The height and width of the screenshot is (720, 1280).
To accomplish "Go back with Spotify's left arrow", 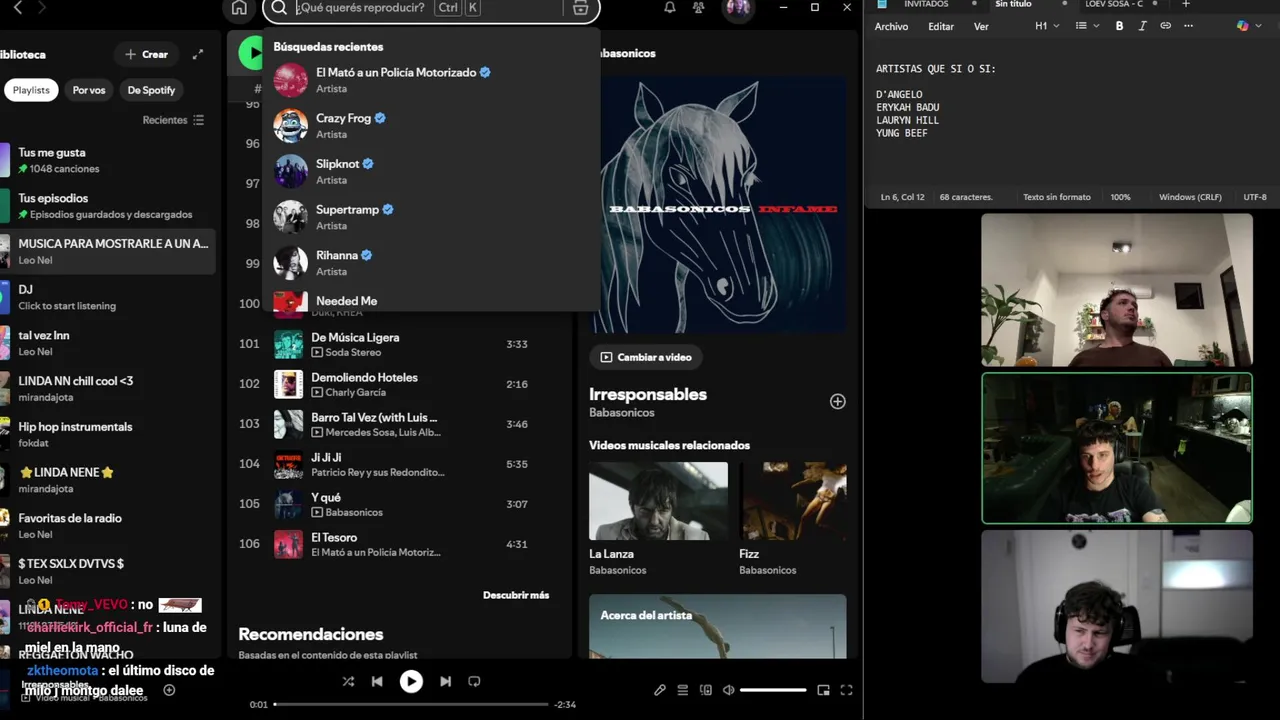I will tap(17, 7).
